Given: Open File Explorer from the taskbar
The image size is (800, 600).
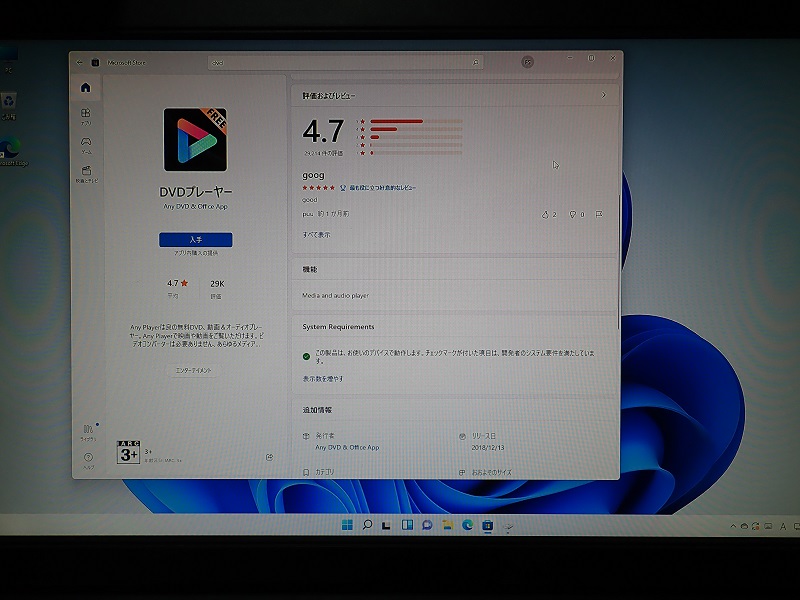Looking at the screenshot, I should tap(447, 525).
